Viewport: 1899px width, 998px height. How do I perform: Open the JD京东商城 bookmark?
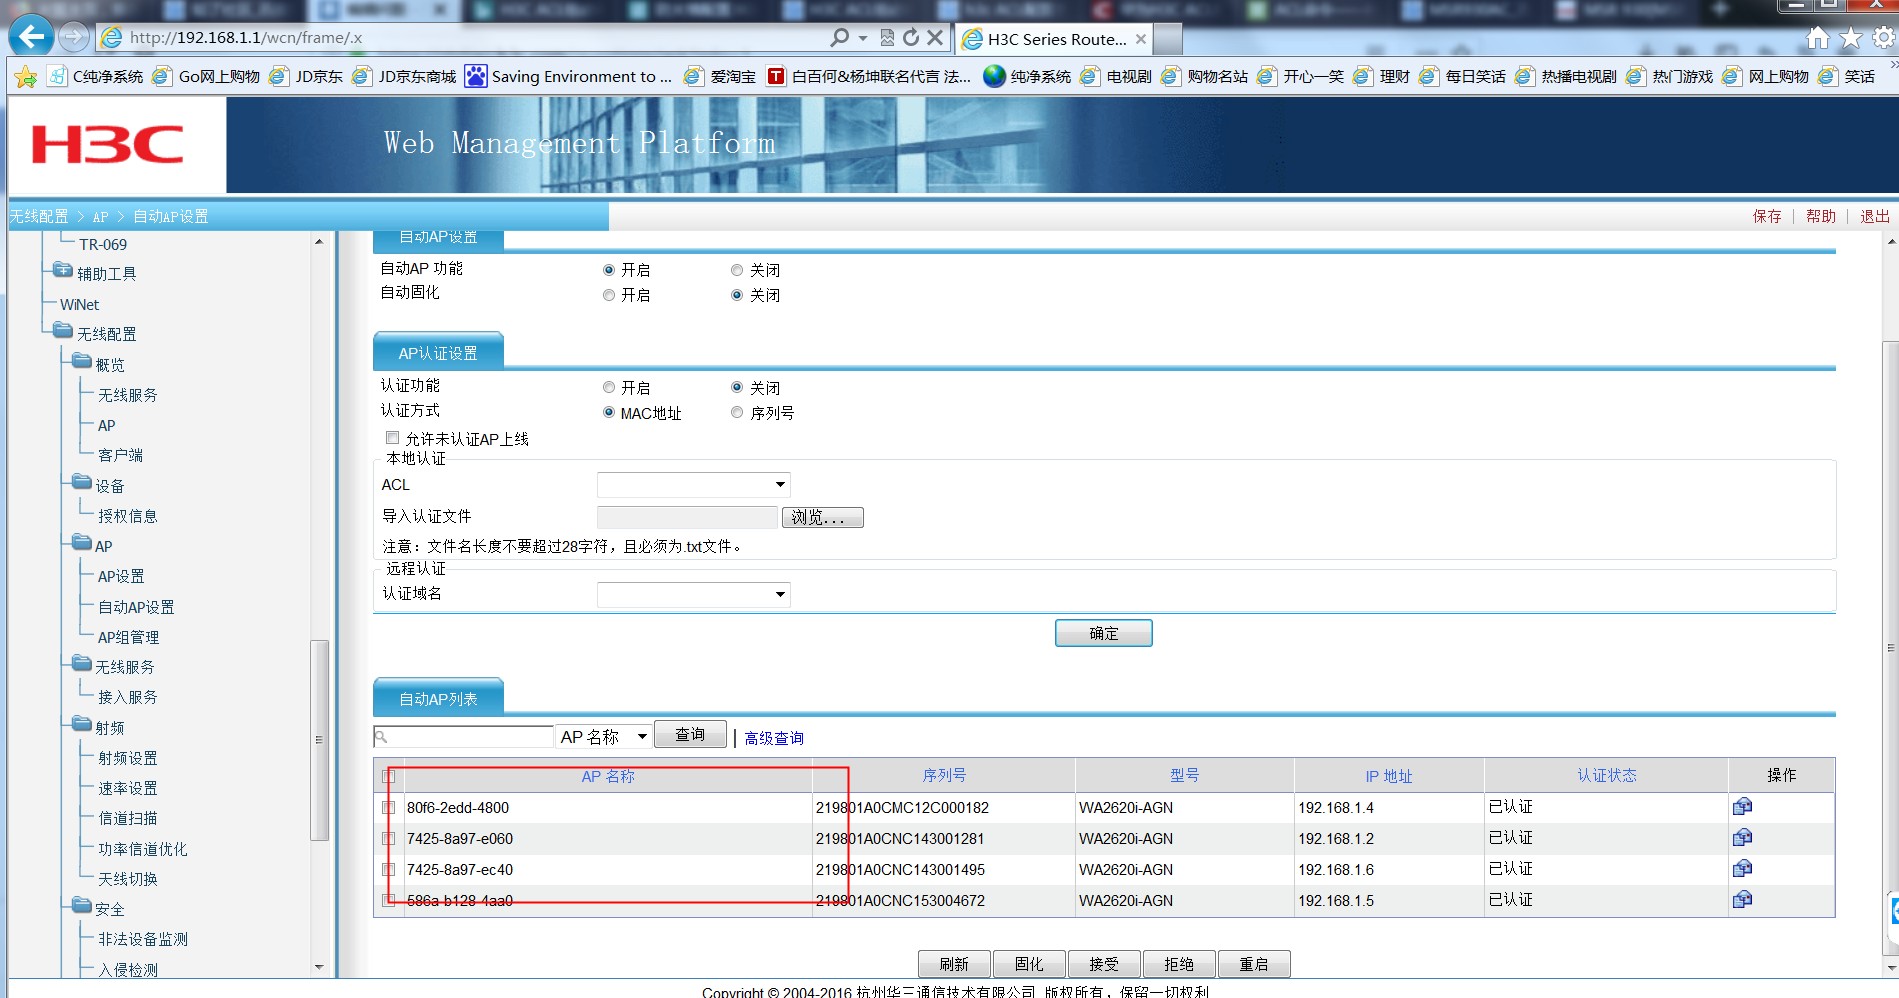[404, 76]
